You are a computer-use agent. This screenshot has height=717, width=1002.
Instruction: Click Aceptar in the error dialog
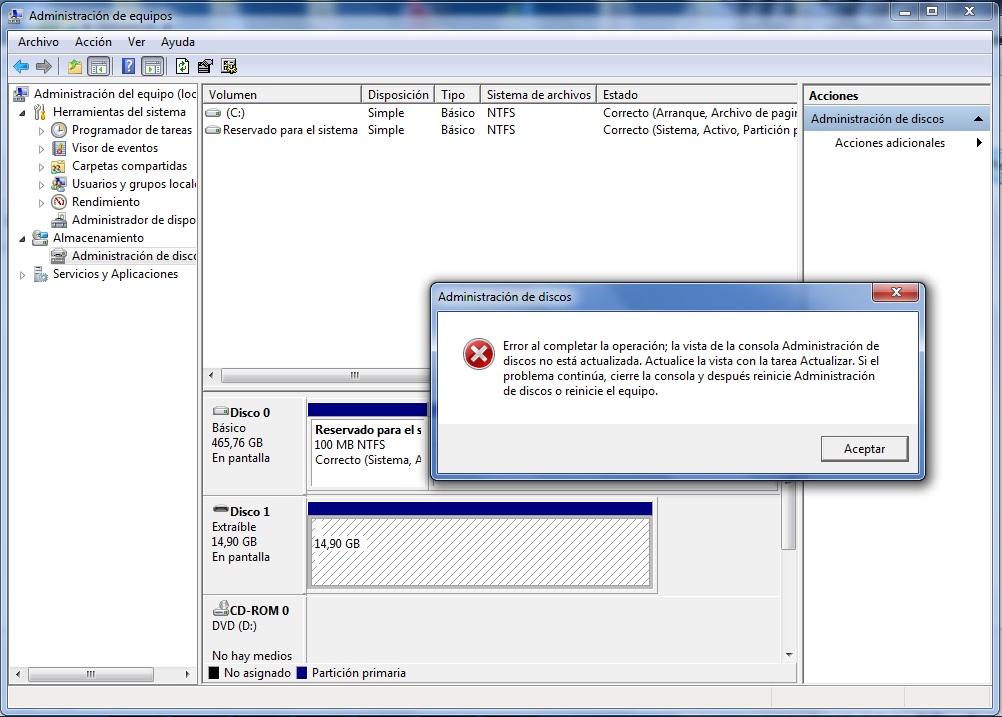click(x=864, y=449)
